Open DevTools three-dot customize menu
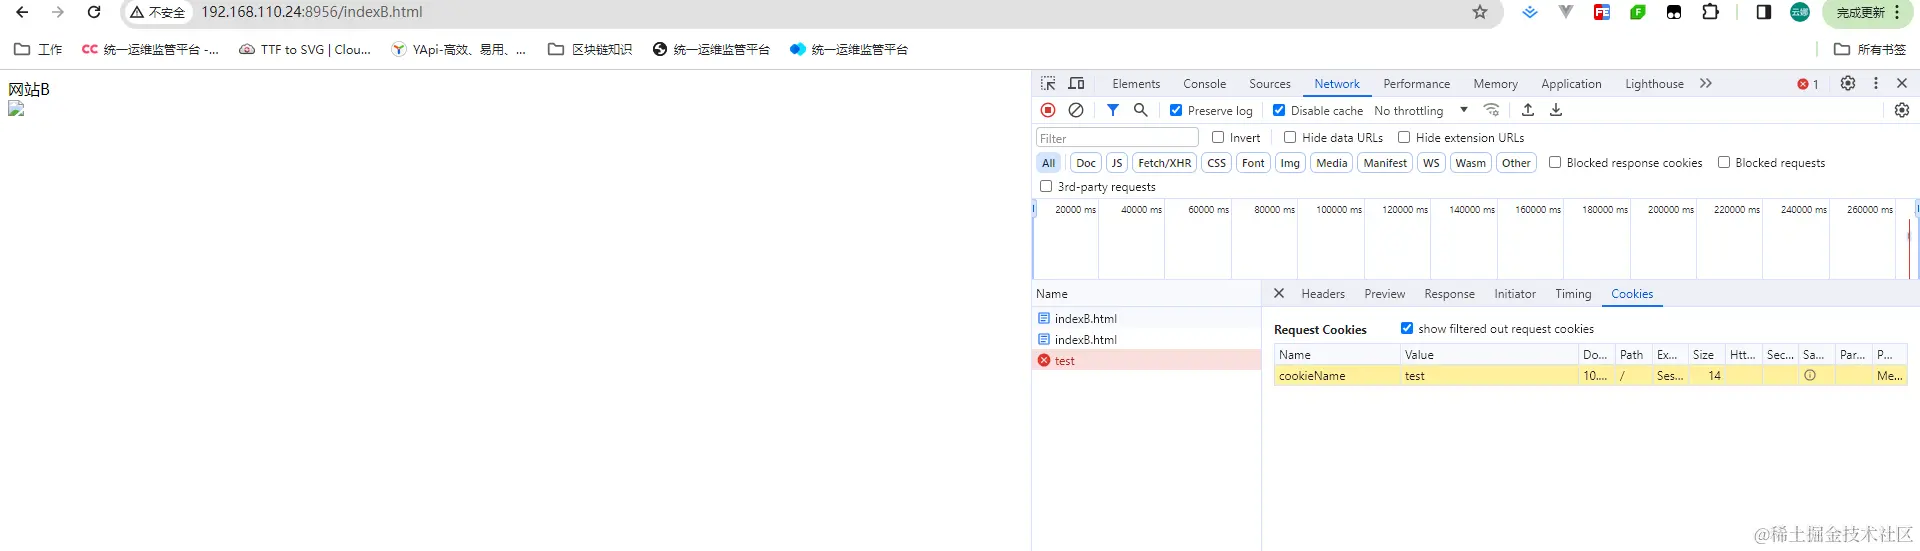Screen dimensions: 1920x551 pos(1876,84)
